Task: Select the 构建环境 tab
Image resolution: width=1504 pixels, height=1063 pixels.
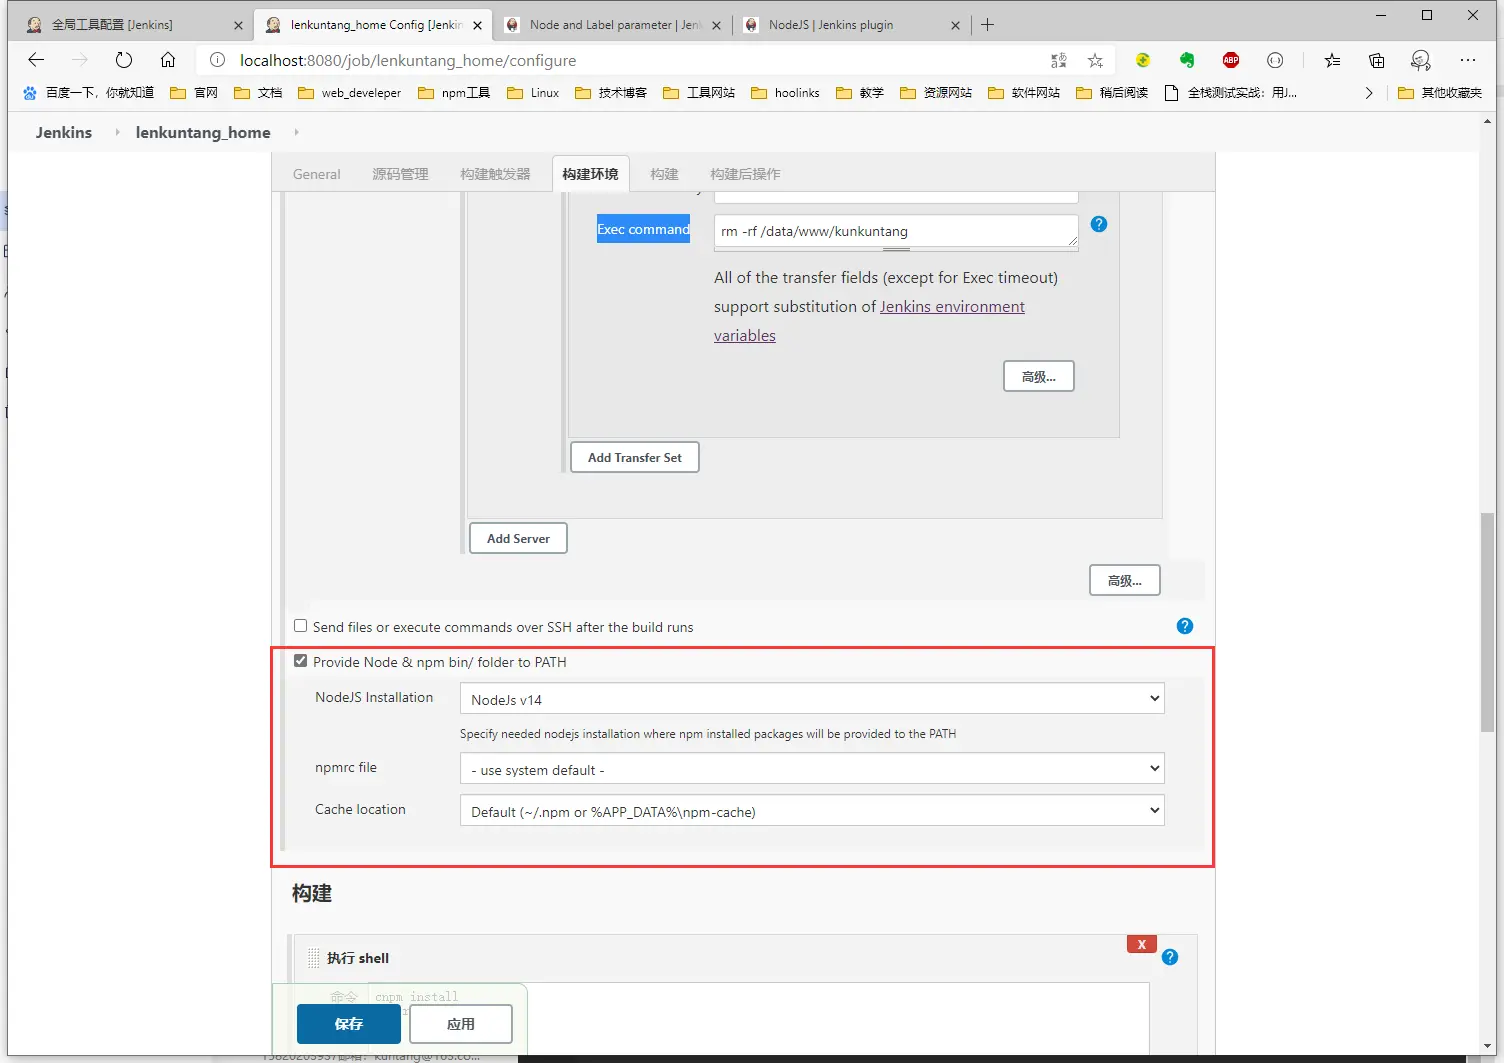Action: point(590,174)
